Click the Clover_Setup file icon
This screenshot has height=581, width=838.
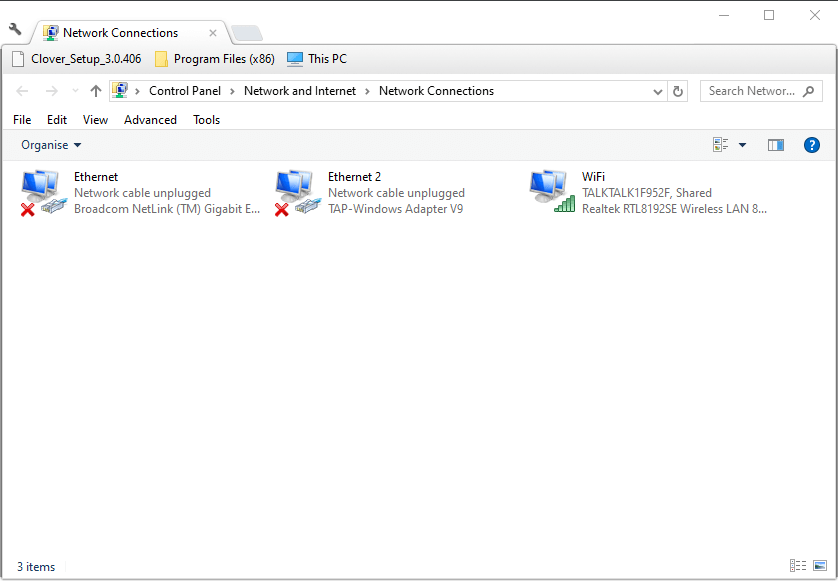click(18, 59)
